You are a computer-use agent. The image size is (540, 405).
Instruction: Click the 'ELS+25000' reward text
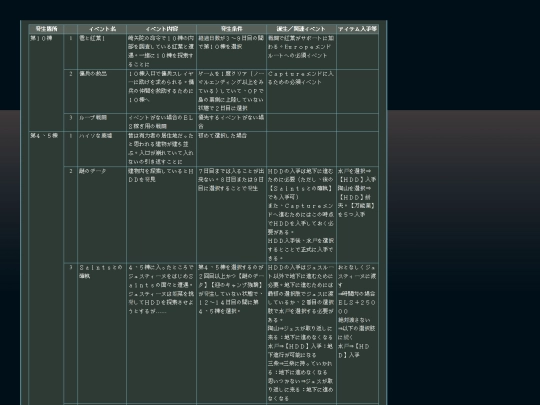point(357,307)
